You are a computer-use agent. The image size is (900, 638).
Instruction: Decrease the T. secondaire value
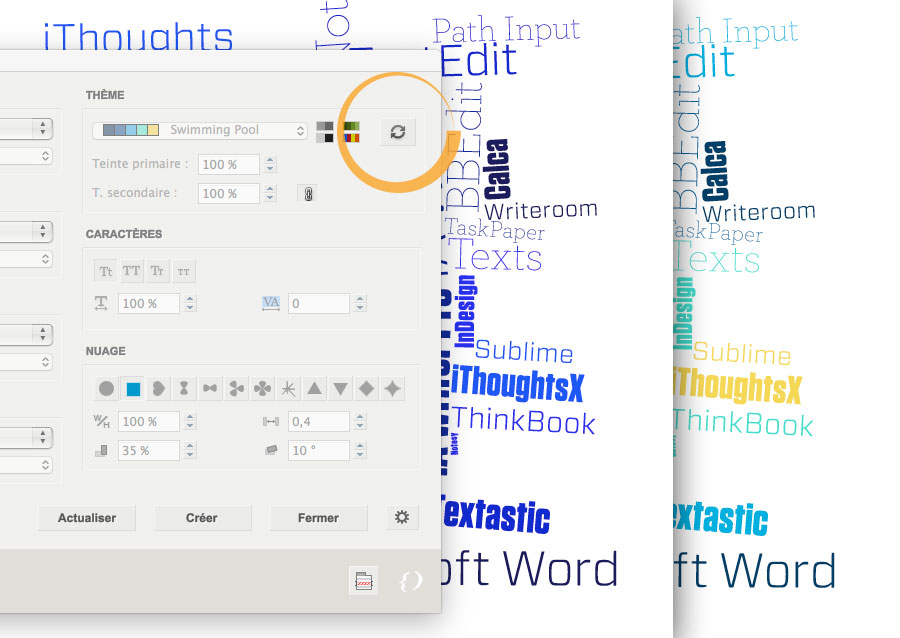(270, 199)
